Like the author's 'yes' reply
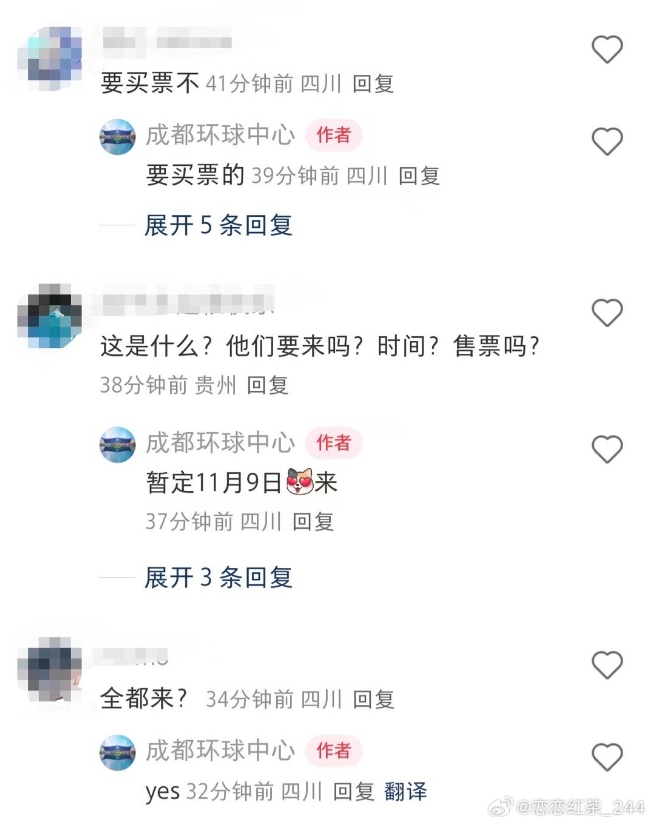The height and width of the screenshot is (817, 649). [607, 757]
